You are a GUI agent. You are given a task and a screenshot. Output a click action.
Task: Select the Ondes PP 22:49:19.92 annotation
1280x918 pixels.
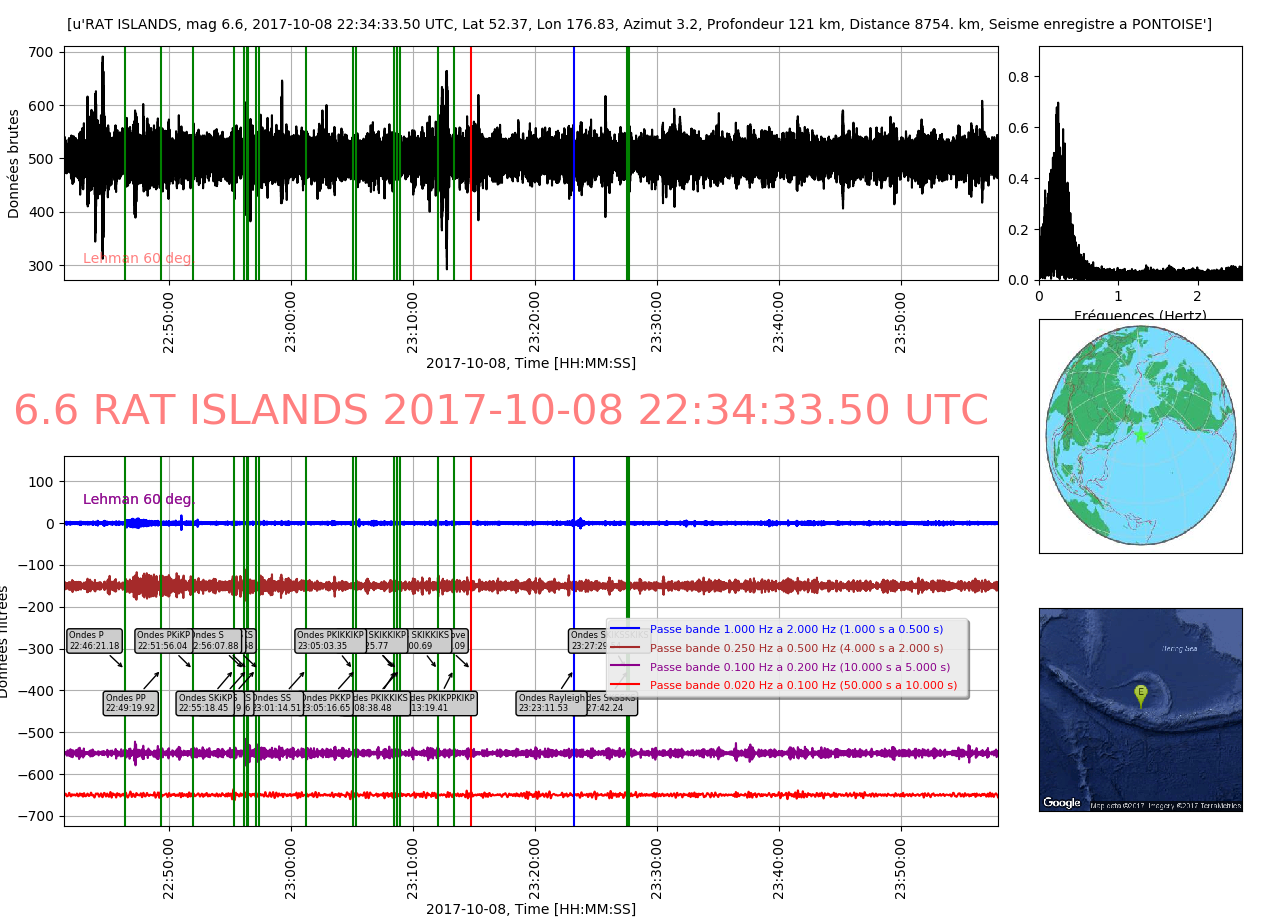131,703
